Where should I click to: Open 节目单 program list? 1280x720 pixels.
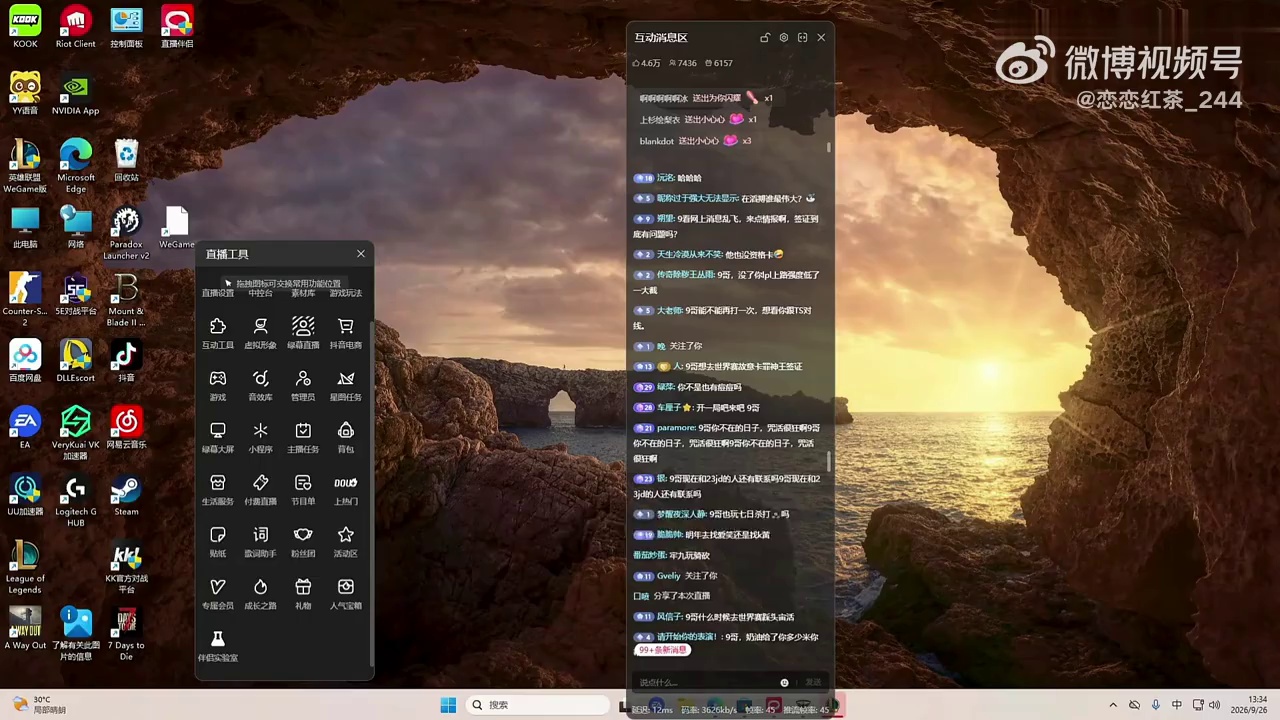click(303, 489)
